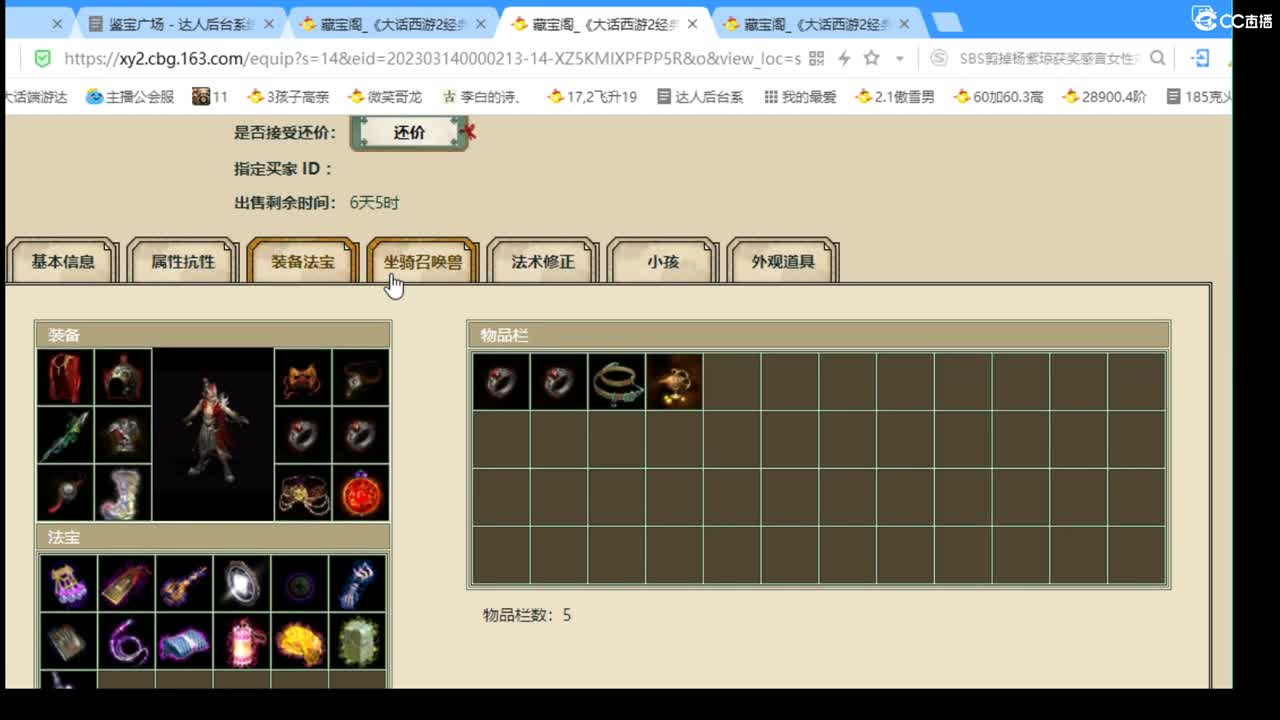This screenshot has width=1280, height=720.
Task: Open the 外观道具 tab
Action: [783, 261]
